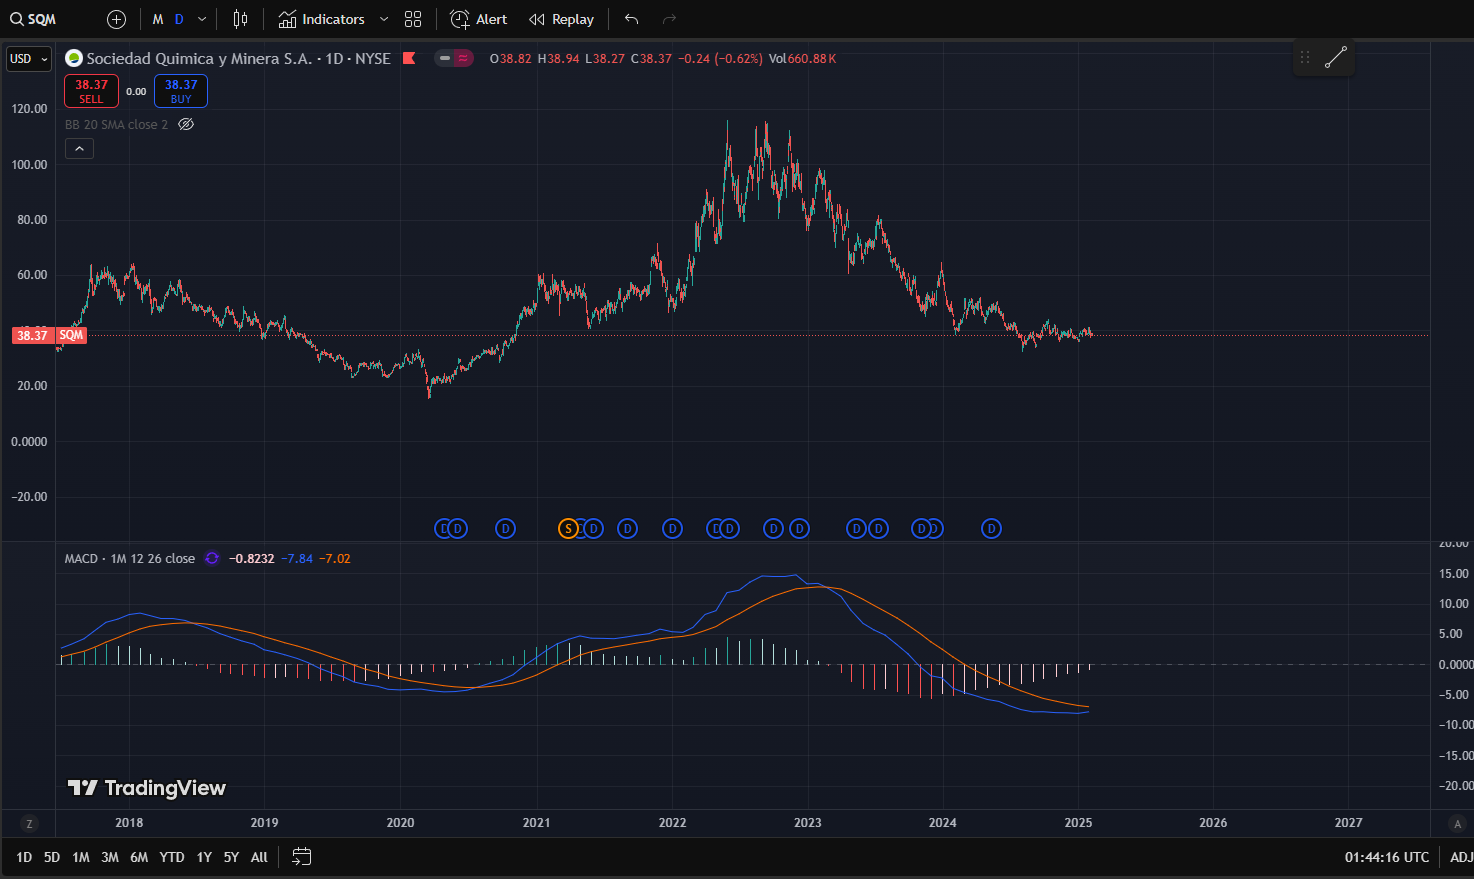Click the red flag symbol marker
The image size is (1474, 879).
tap(409, 58)
